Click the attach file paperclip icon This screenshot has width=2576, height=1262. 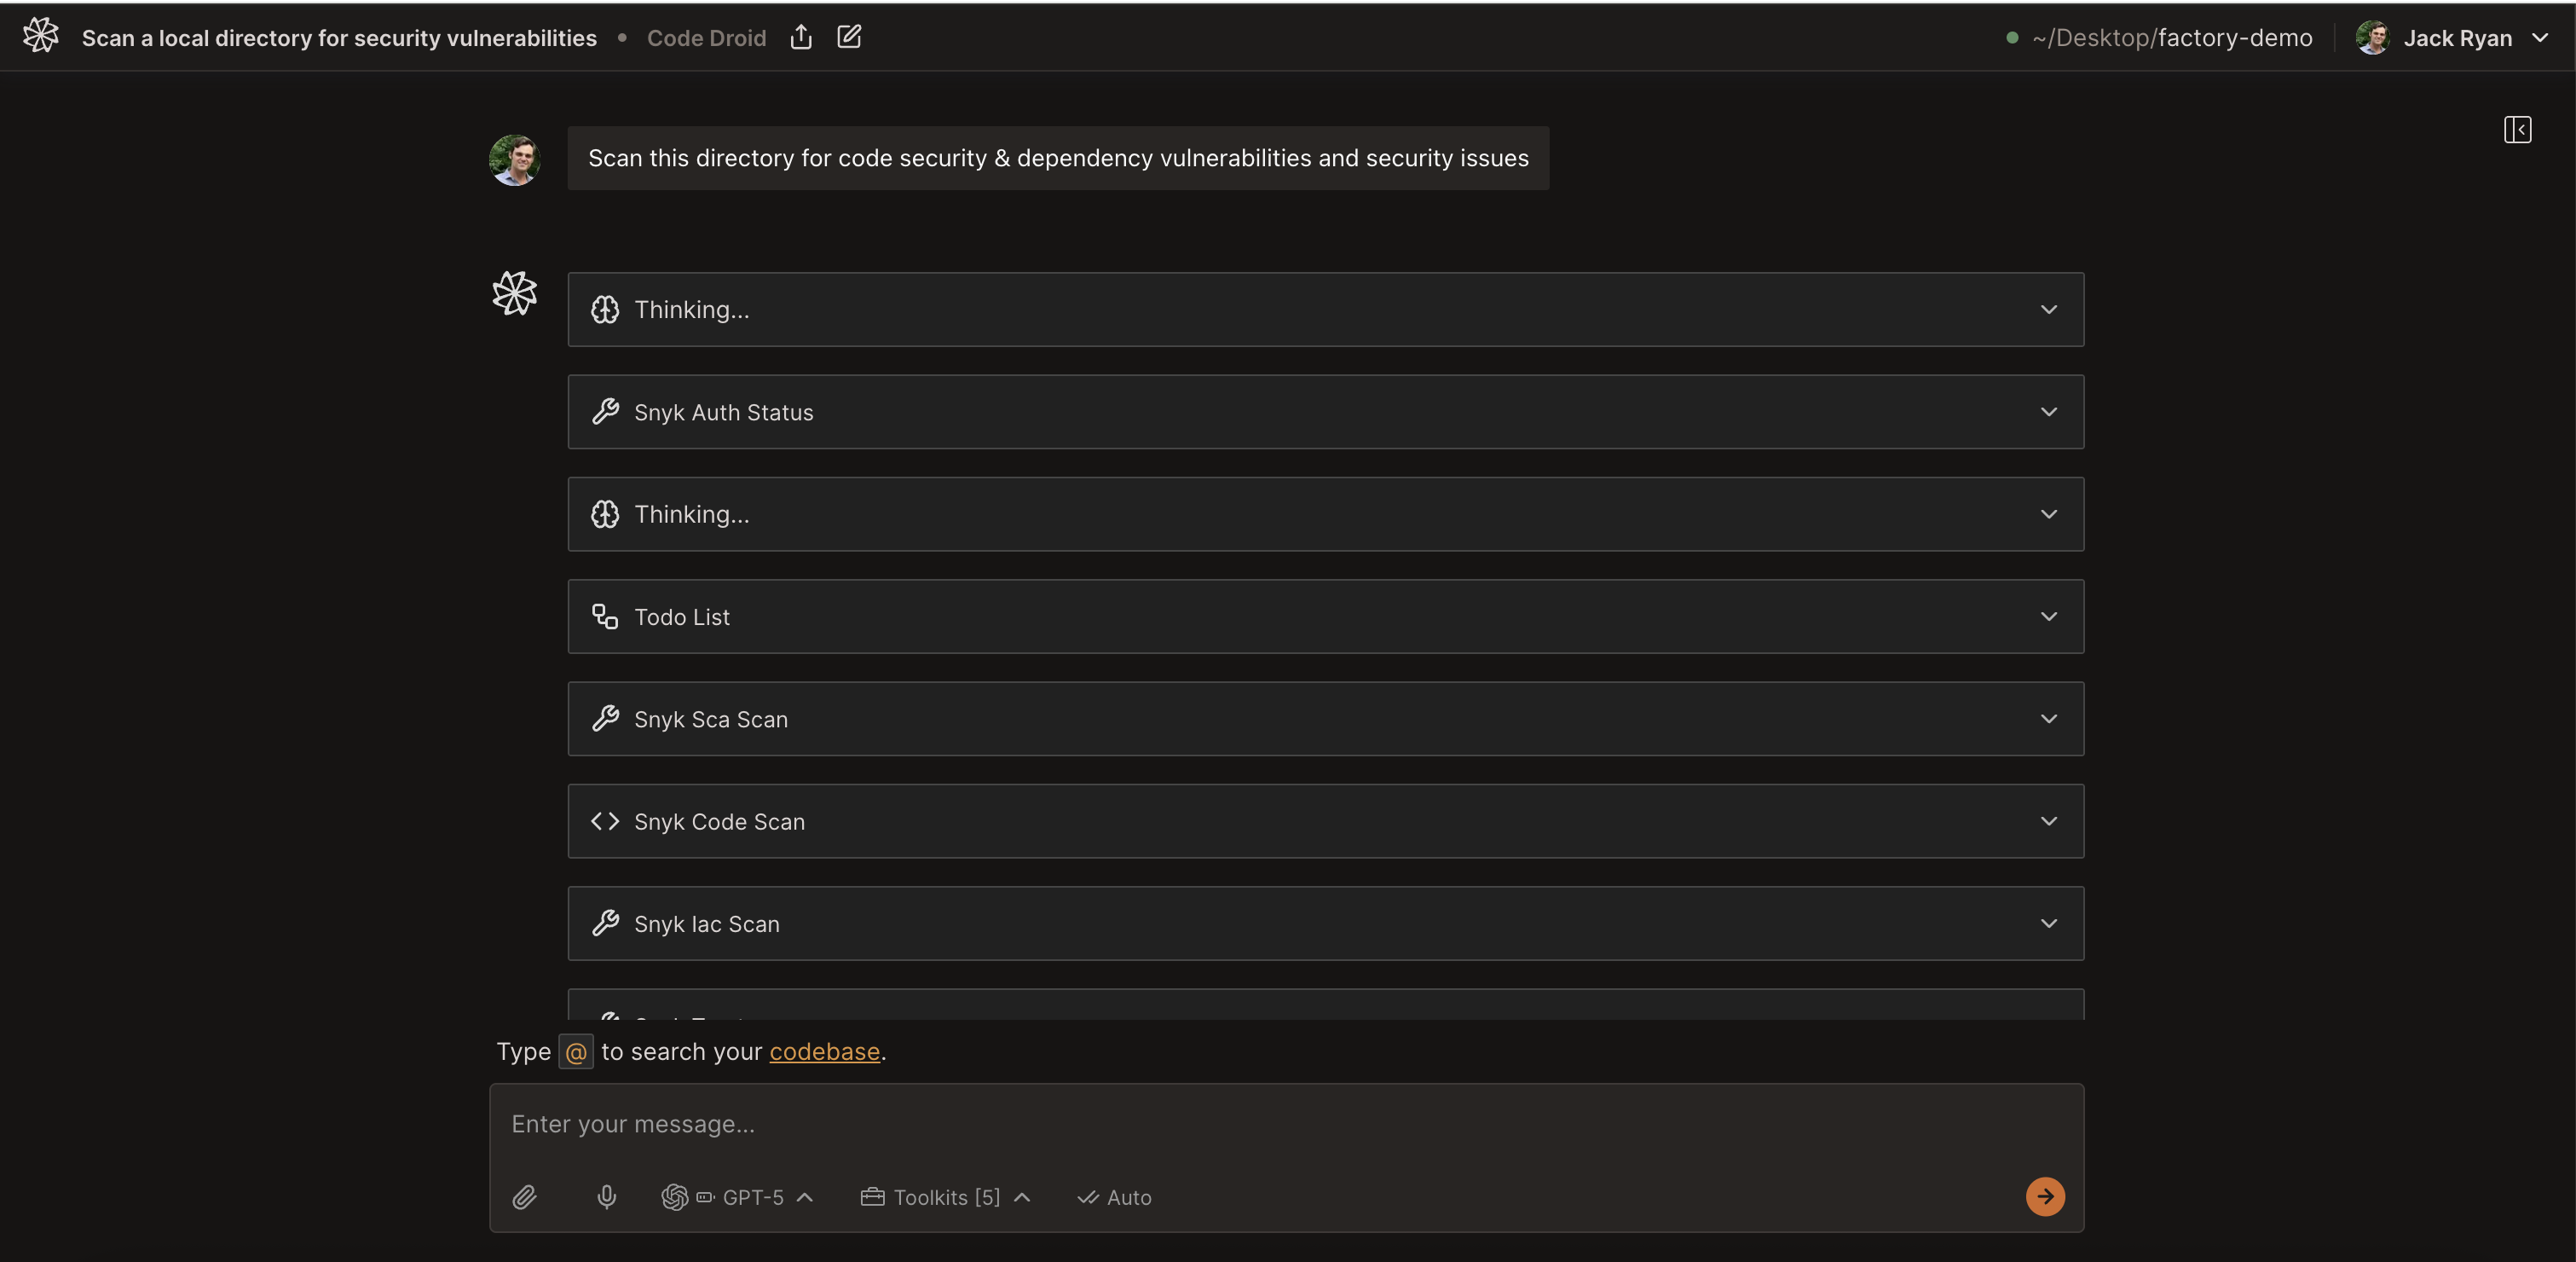click(525, 1197)
